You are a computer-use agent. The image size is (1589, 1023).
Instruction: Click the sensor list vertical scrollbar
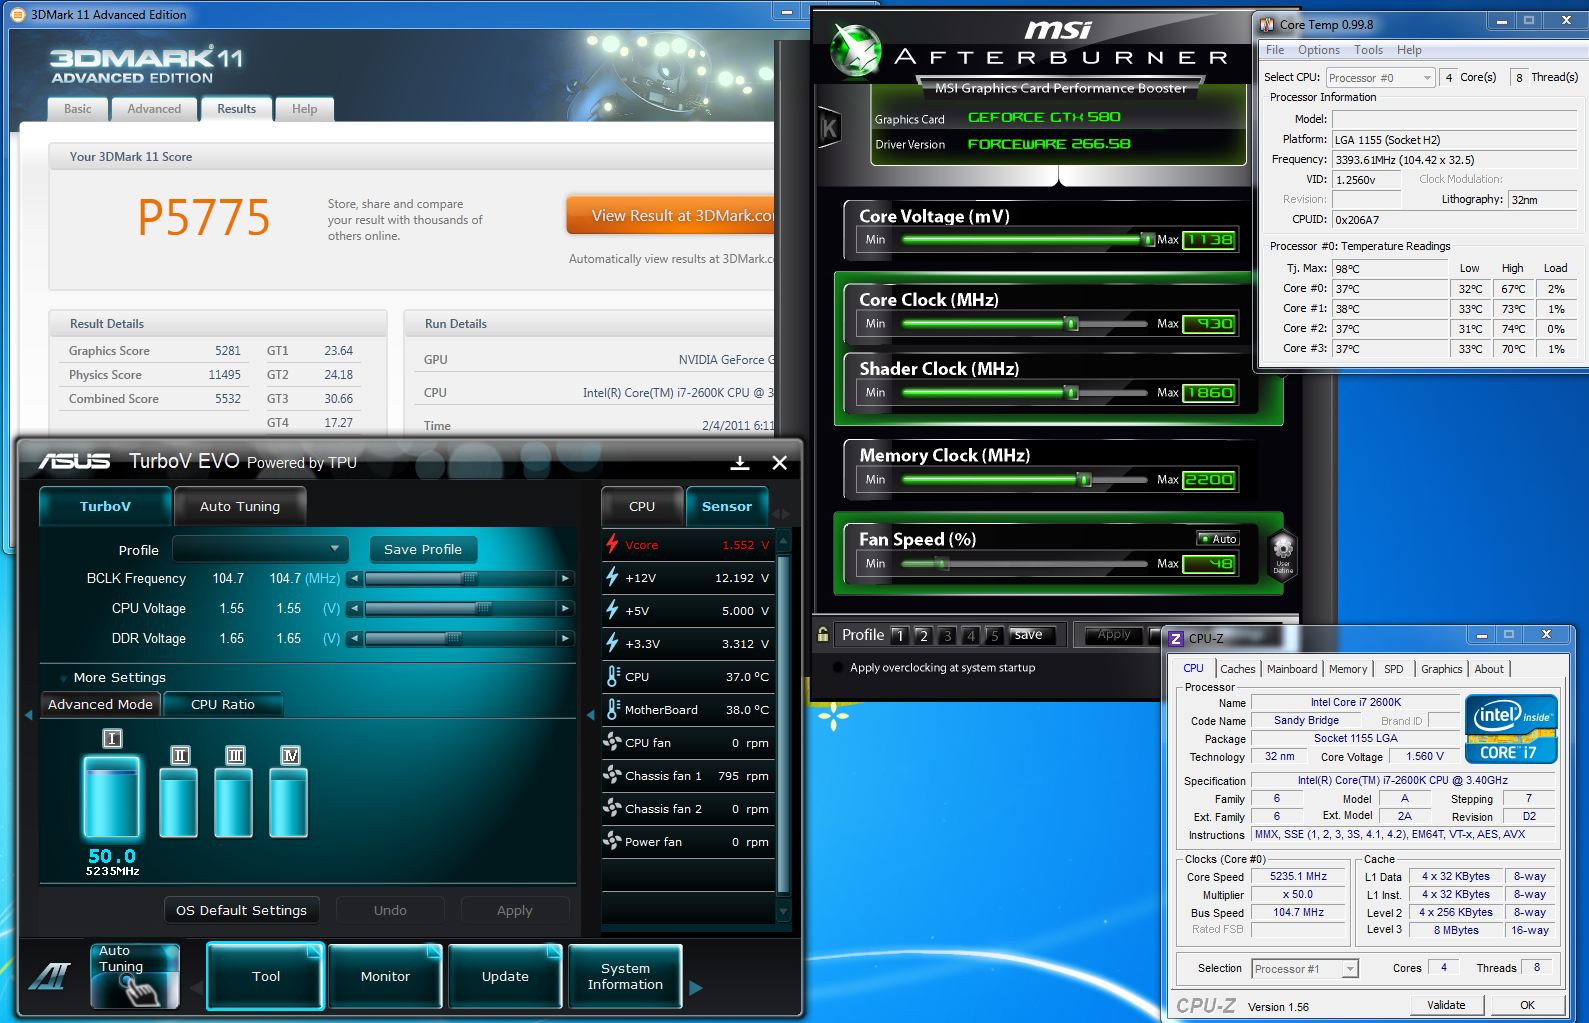pyautogui.click(x=783, y=727)
